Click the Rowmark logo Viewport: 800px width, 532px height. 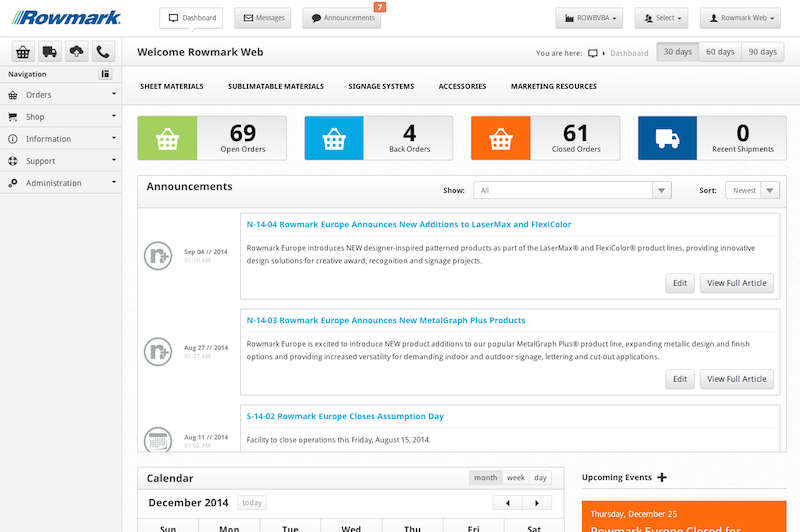point(66,18)
